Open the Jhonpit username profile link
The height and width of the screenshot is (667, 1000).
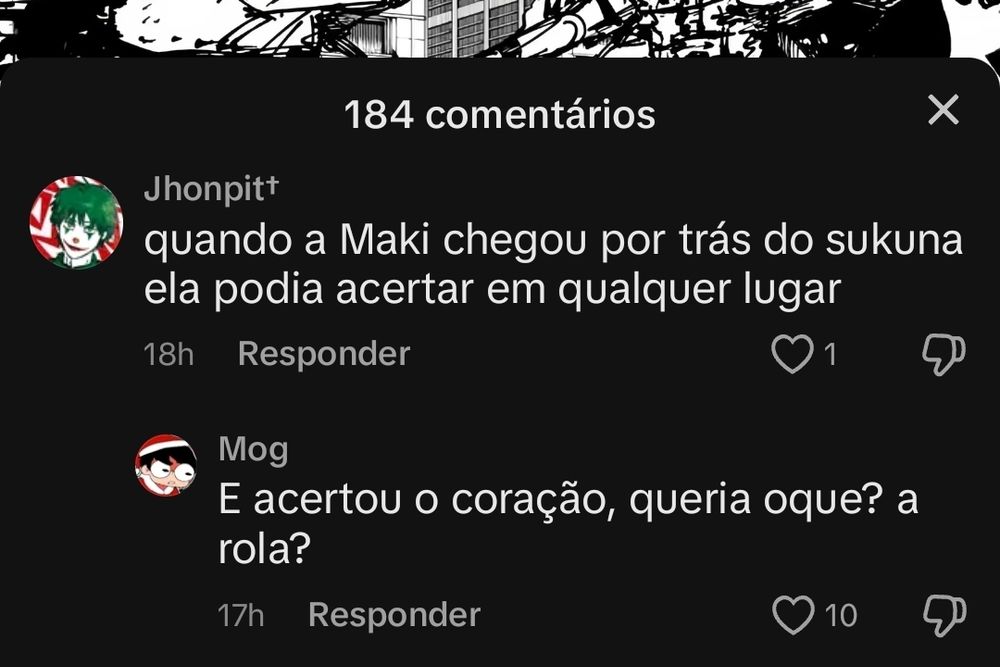coord(211,189)
